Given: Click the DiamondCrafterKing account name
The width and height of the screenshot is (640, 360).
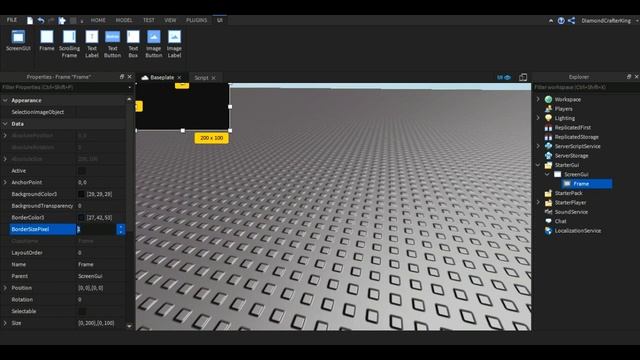Looking at the screenshot, I should pos(606,20).
